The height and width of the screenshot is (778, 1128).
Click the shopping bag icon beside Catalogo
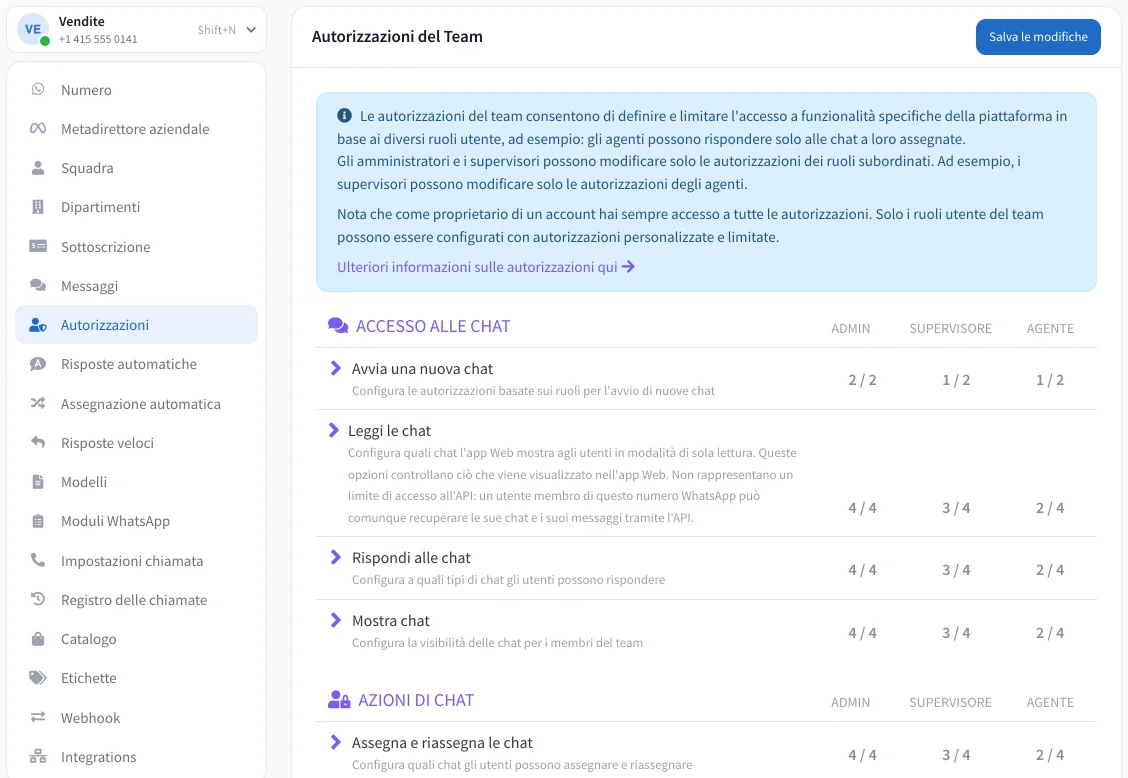(38, 638)
